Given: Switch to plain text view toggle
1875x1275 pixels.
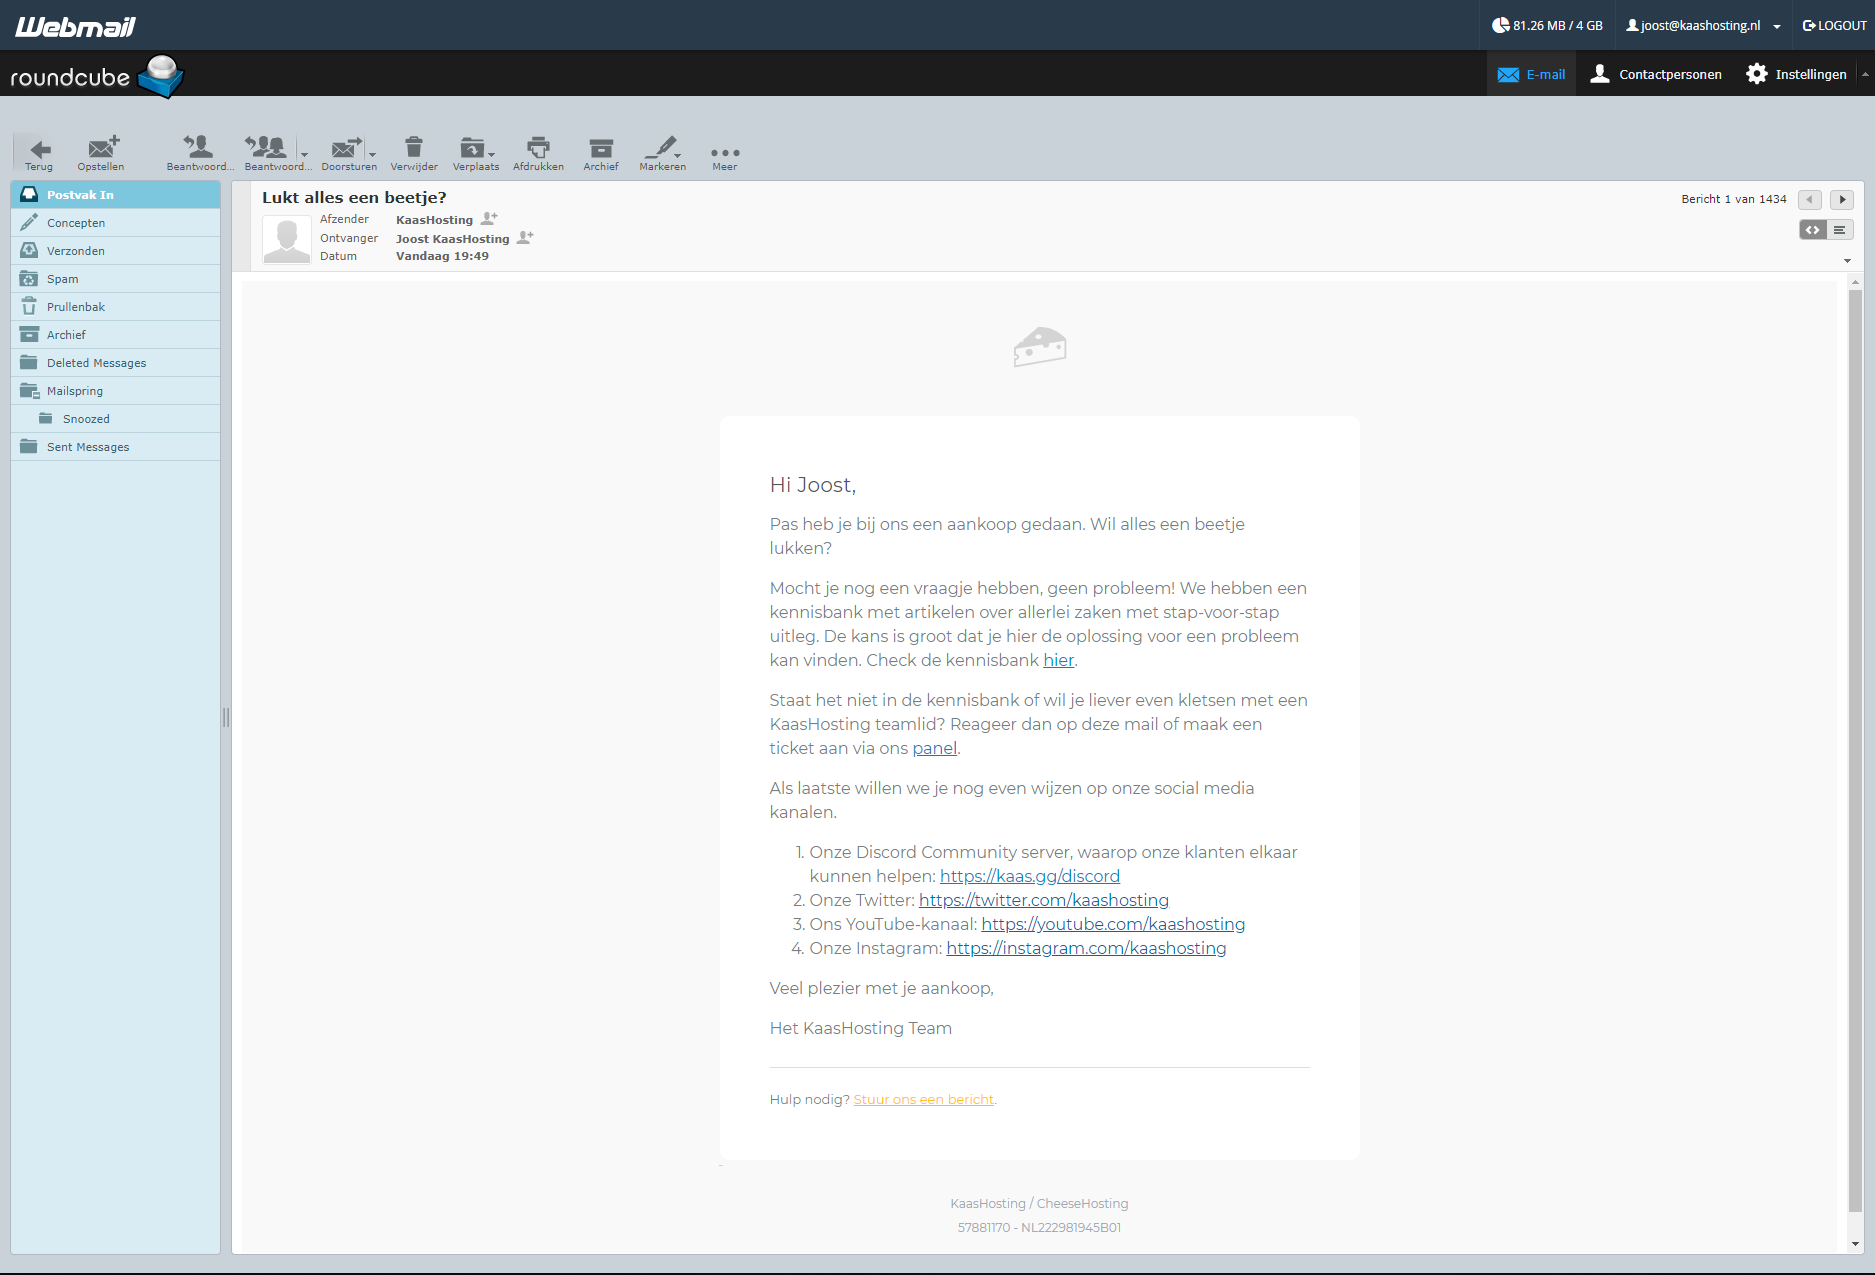Looking at the screenshot, I should [1840, 230].
